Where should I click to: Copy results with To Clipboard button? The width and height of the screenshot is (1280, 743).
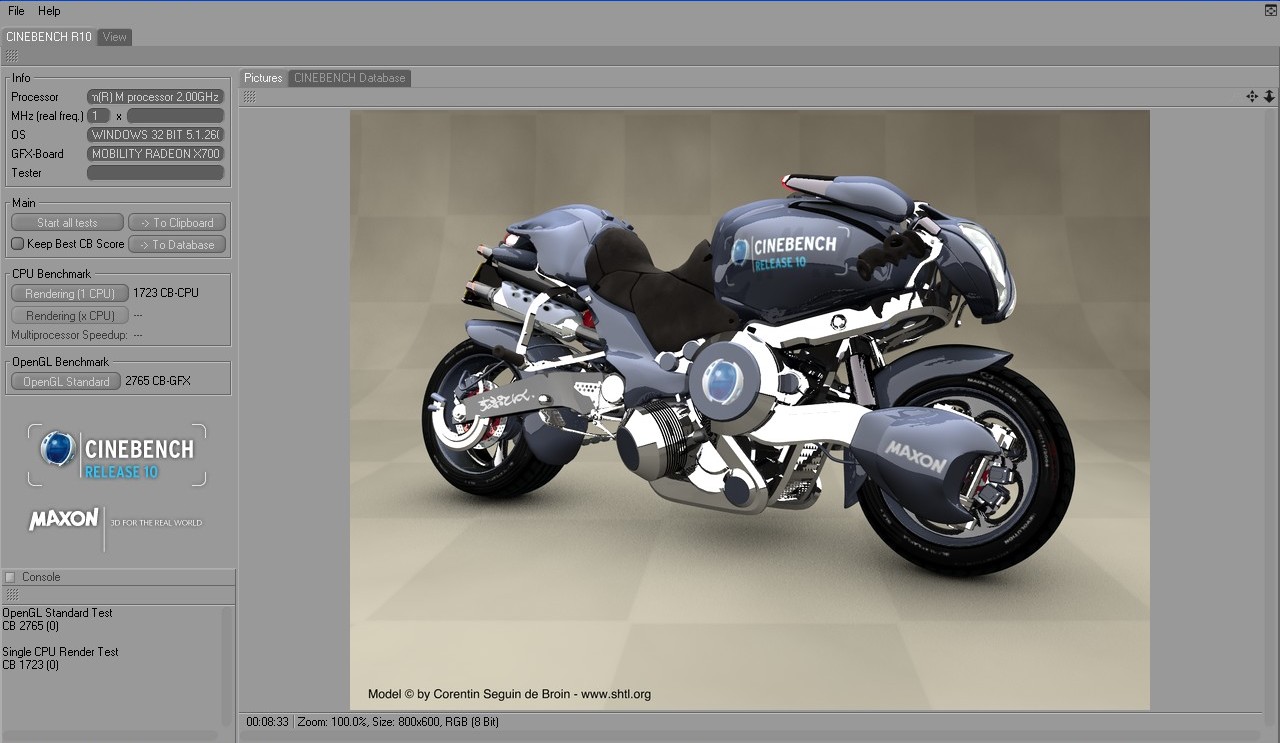177,223
